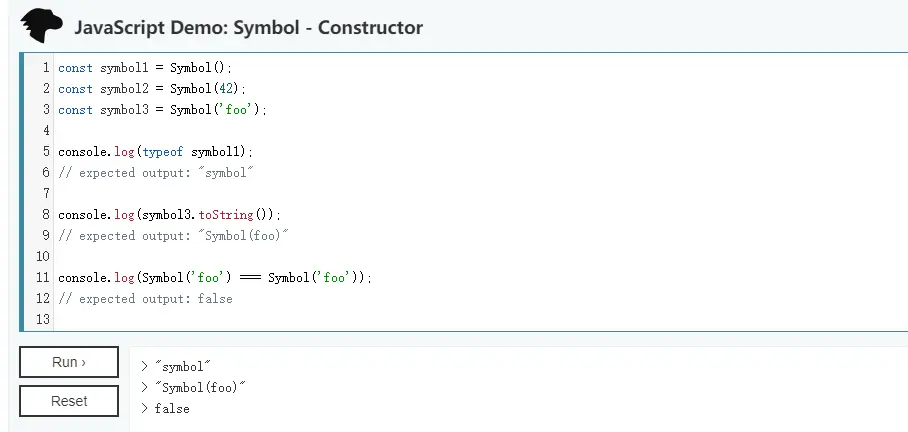Click the toString method call on line 8
Viewport: 908px width, 432px height.
pyautogui.click(x=226, y=215)
